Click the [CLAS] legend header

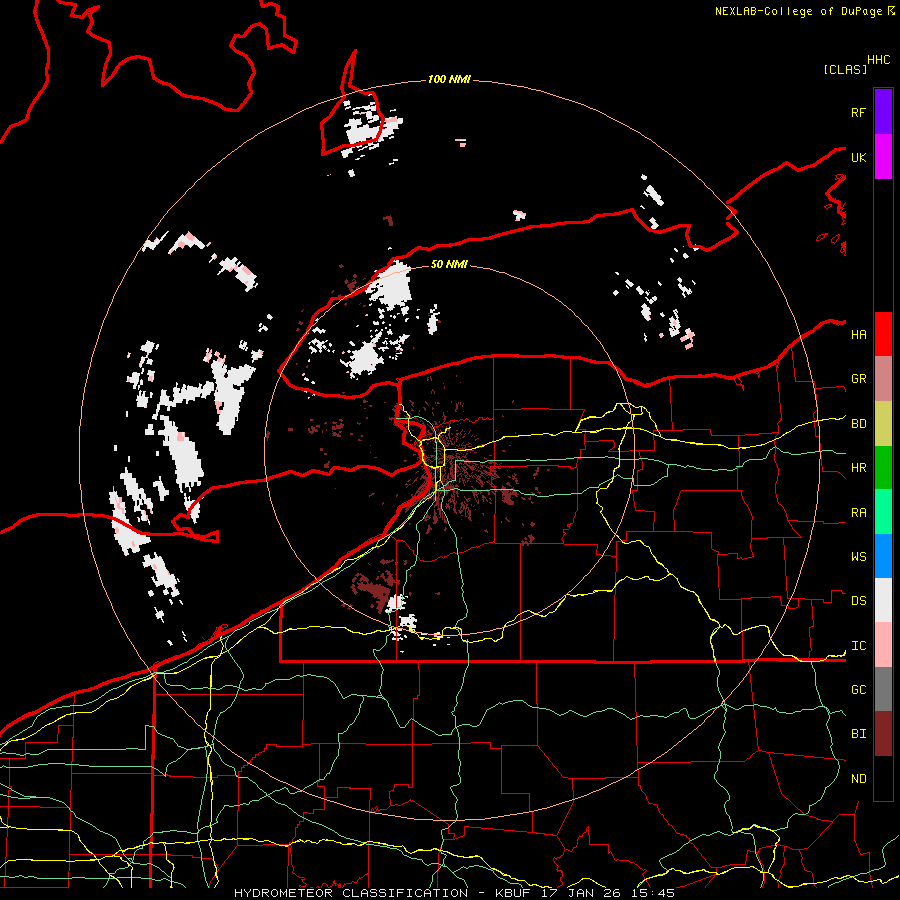coord(845,70)
